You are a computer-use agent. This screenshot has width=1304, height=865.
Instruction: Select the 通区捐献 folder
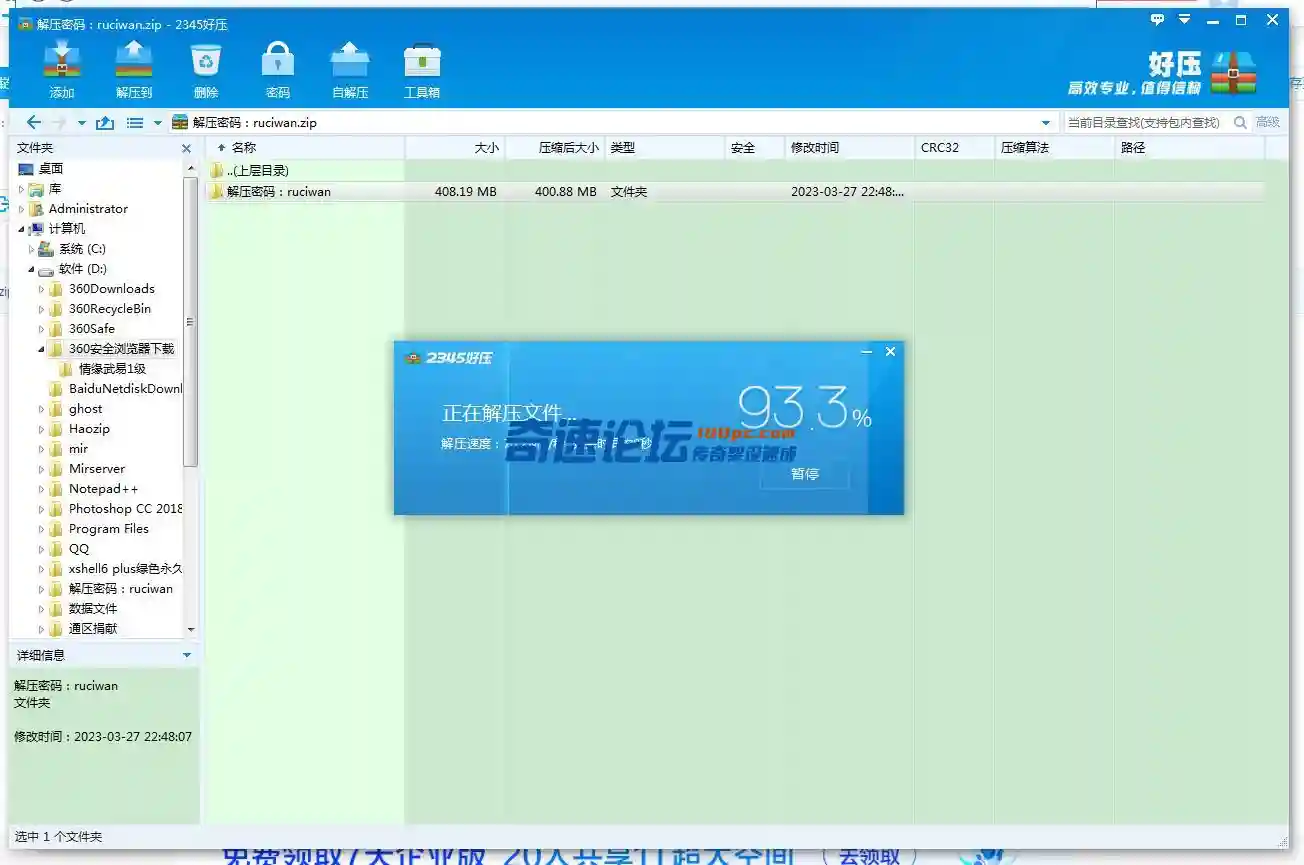click(x=93, y=628)
